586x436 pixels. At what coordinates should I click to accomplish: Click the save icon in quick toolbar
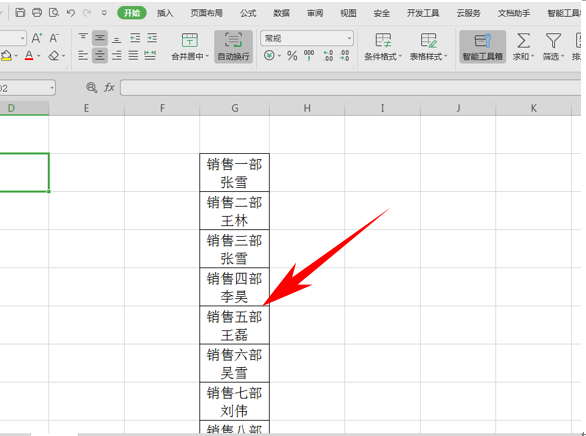click(20, 13)
